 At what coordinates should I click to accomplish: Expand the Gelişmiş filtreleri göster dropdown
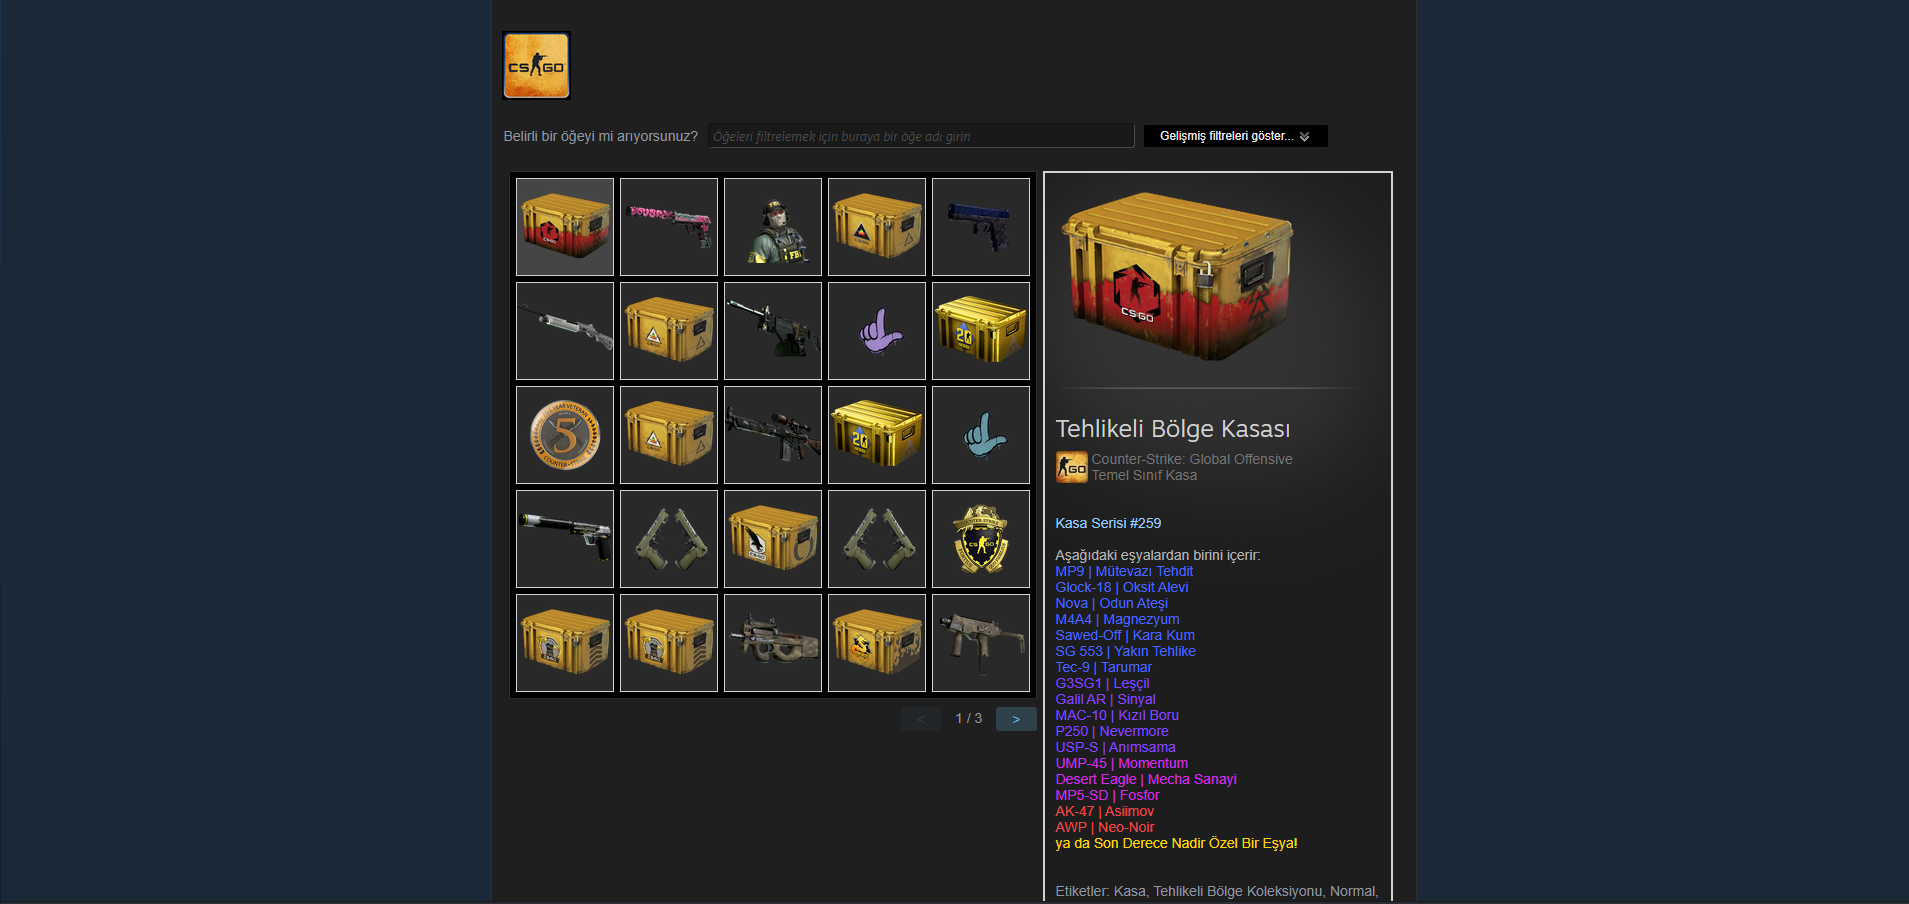pos(1235,136)
